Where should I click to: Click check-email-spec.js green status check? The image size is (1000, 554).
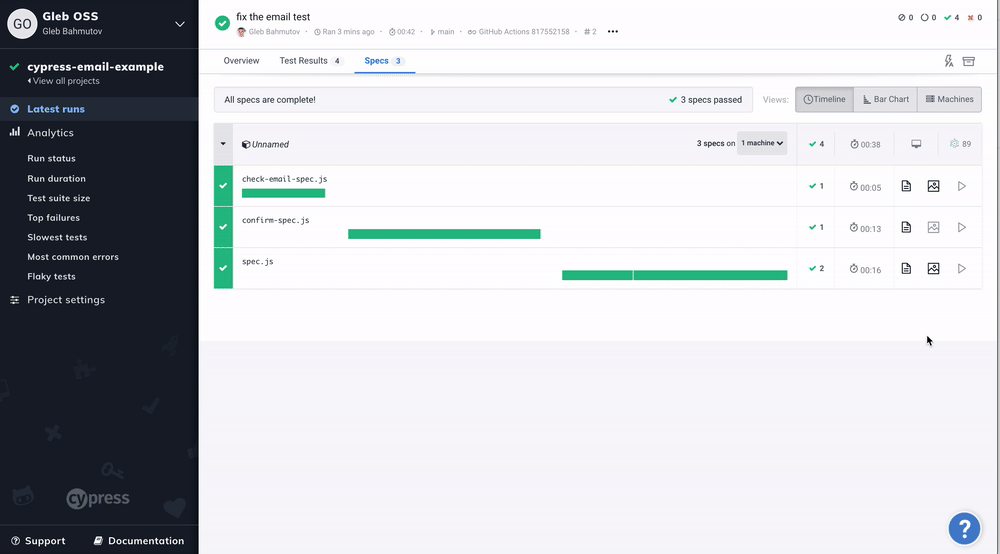(x=223, y=186)
